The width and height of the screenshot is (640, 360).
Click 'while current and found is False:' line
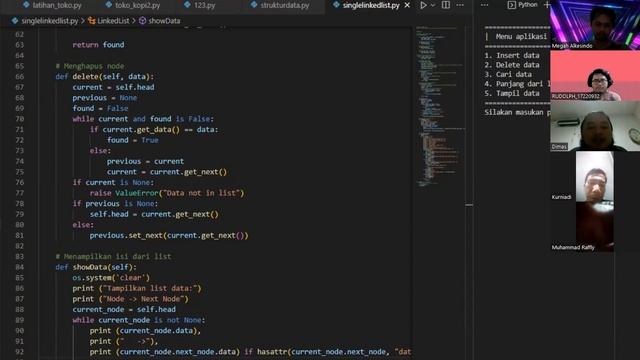coord(143,119)
